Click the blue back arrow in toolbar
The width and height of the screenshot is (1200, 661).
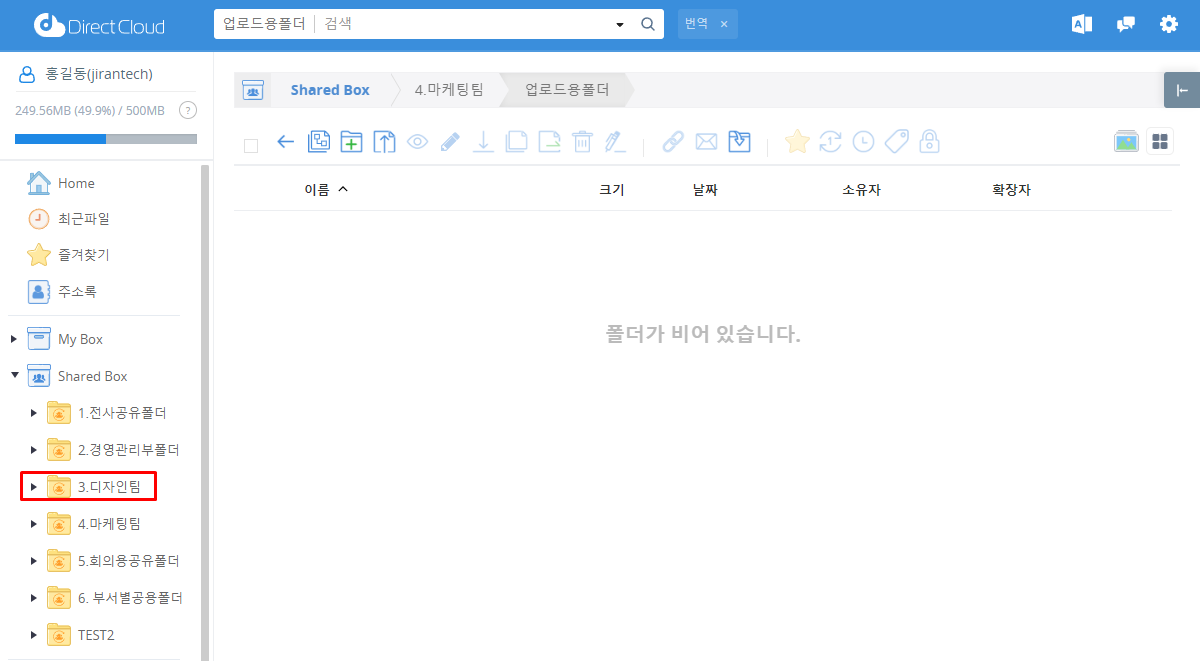[285, 142]
